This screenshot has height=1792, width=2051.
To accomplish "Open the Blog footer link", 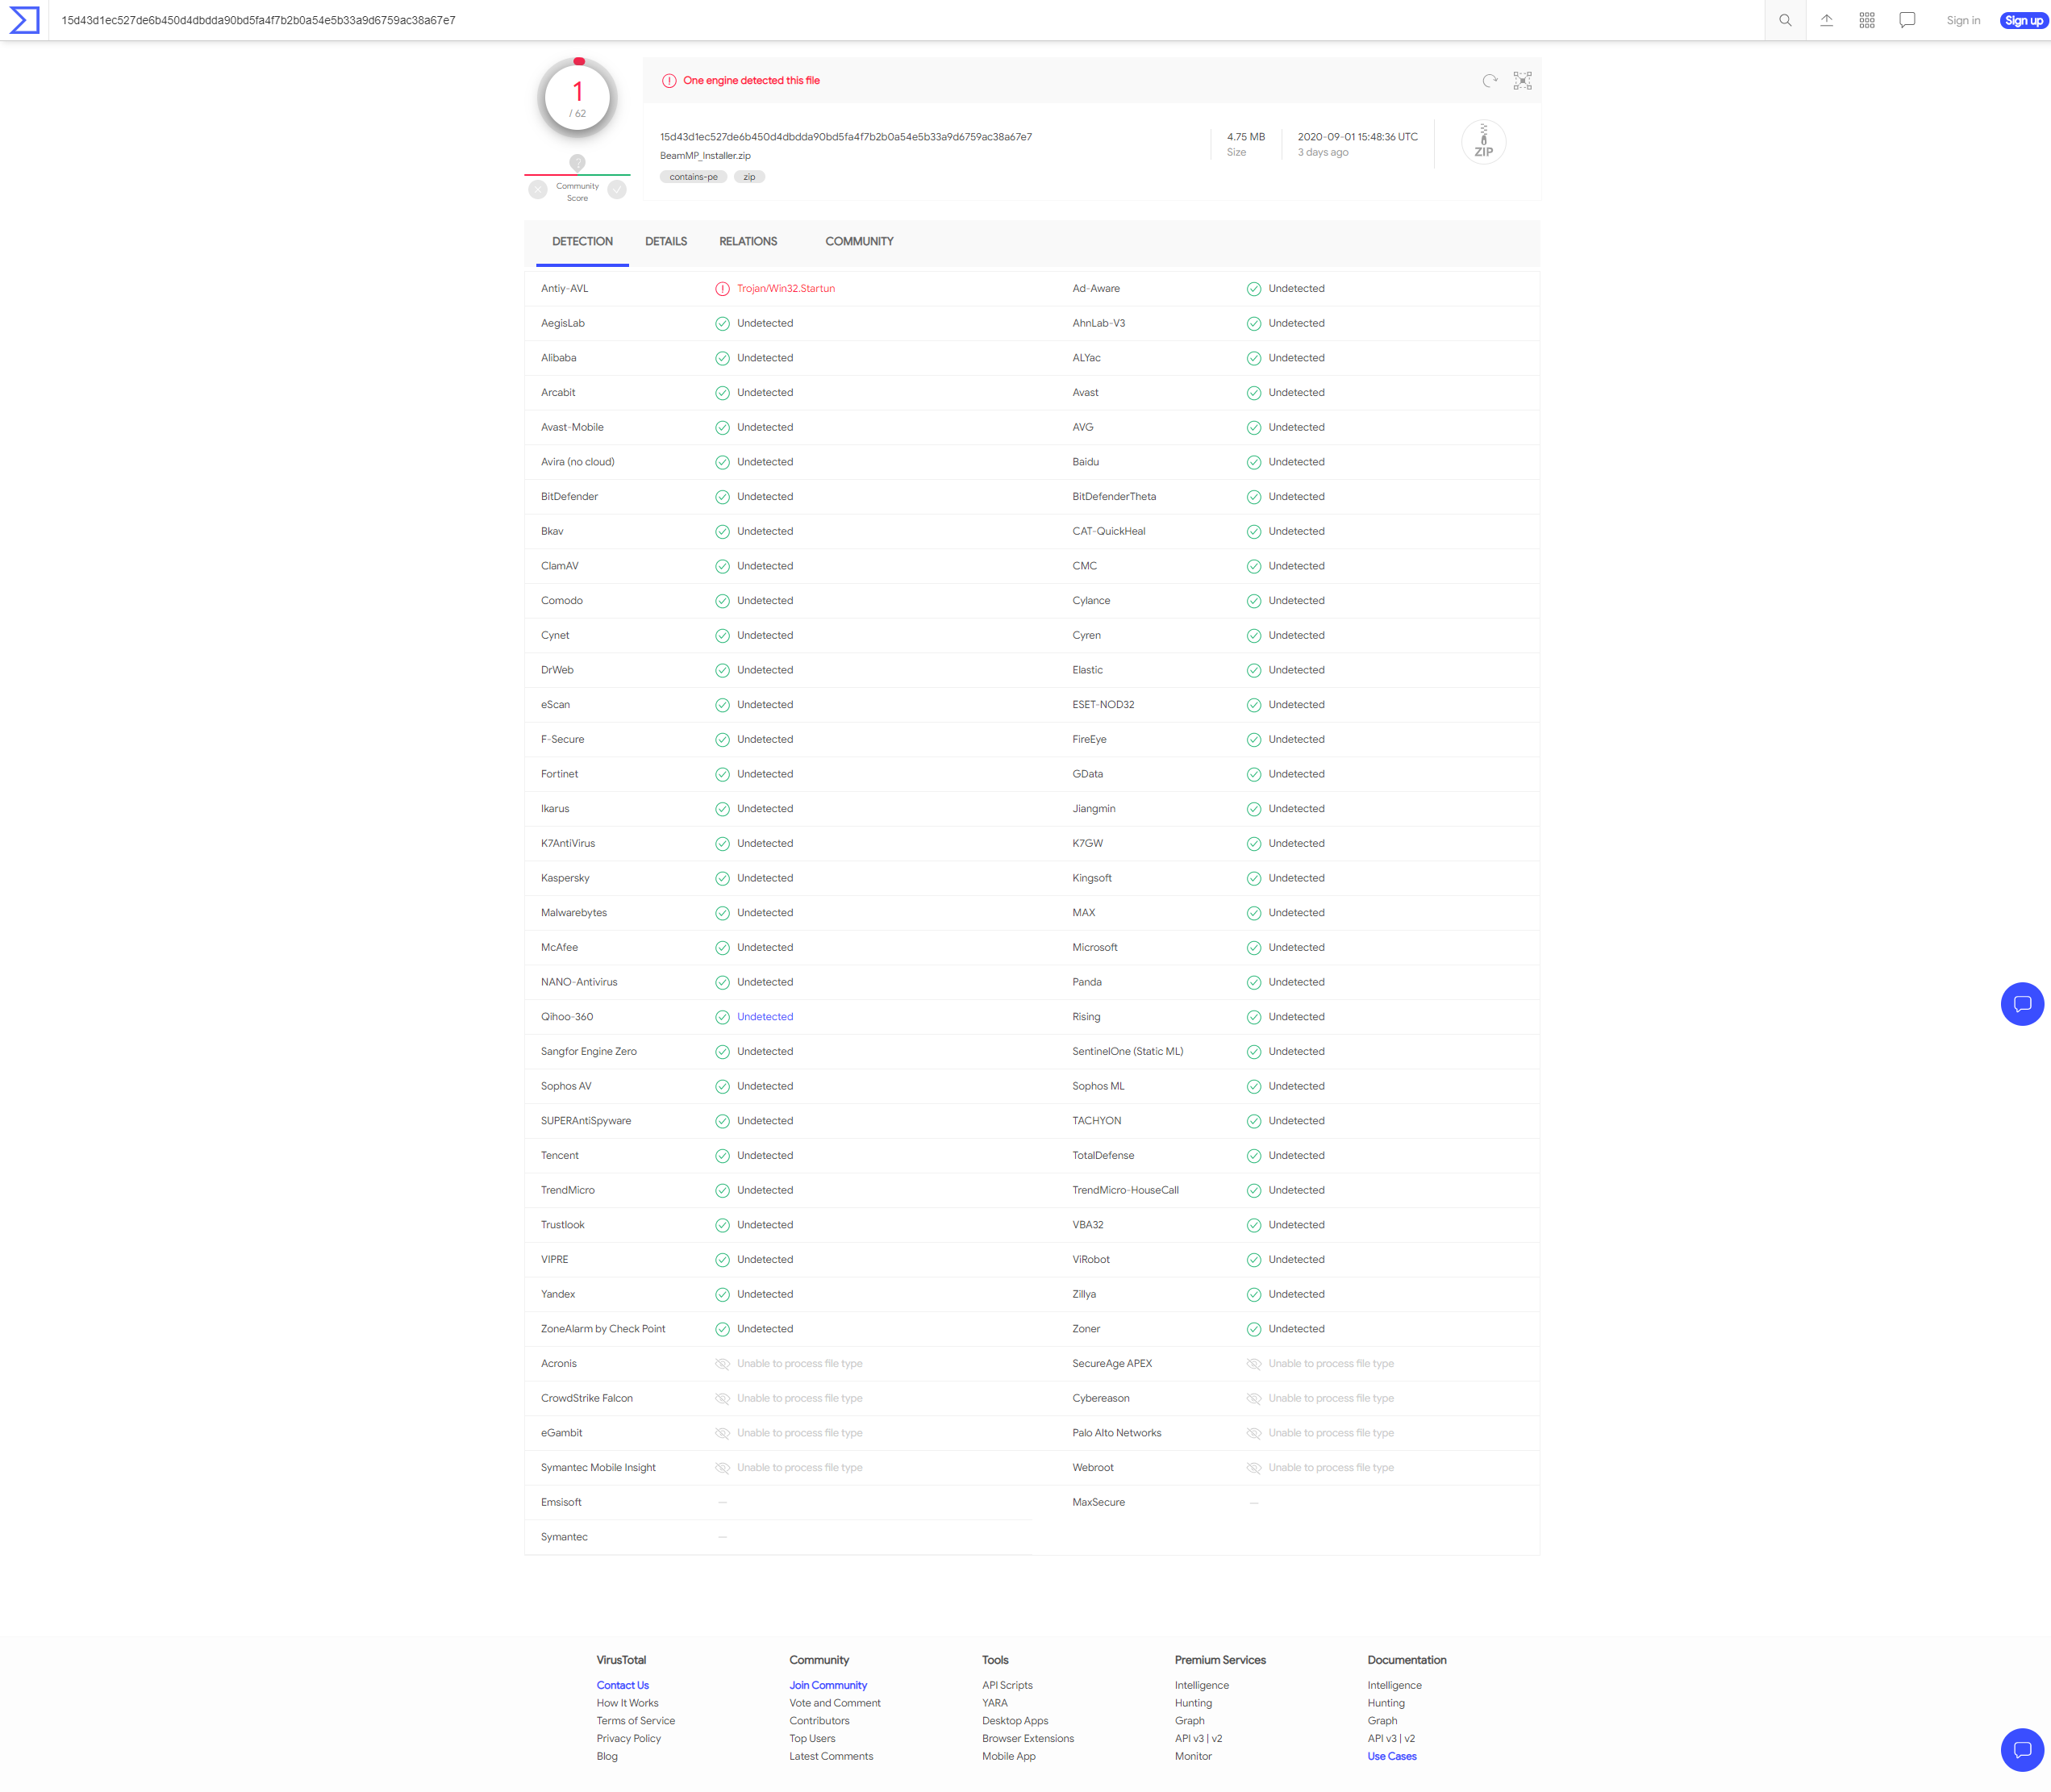I will [607, 1757].
